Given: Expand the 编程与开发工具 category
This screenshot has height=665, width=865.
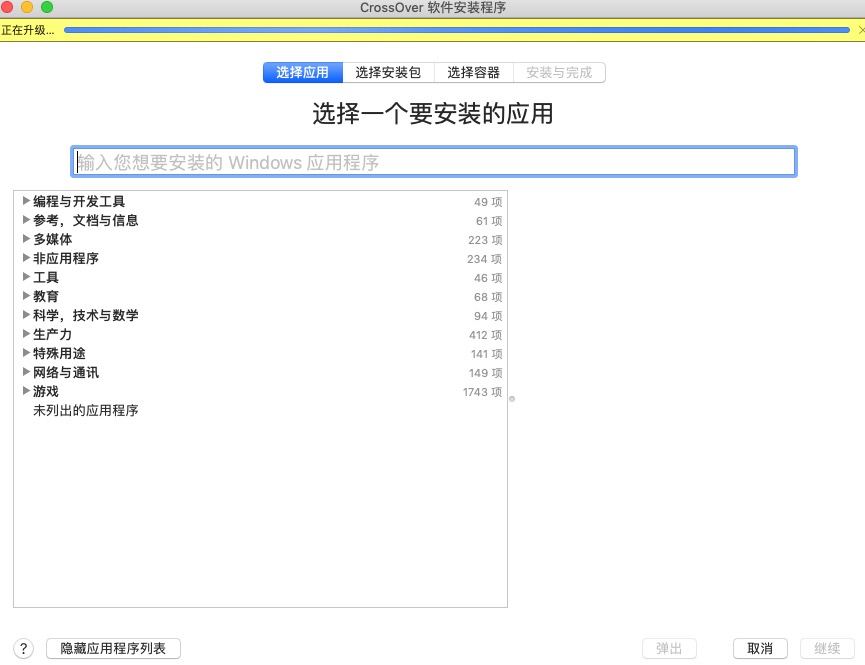Looking at the screenshot, I should (x=26, y=201).
